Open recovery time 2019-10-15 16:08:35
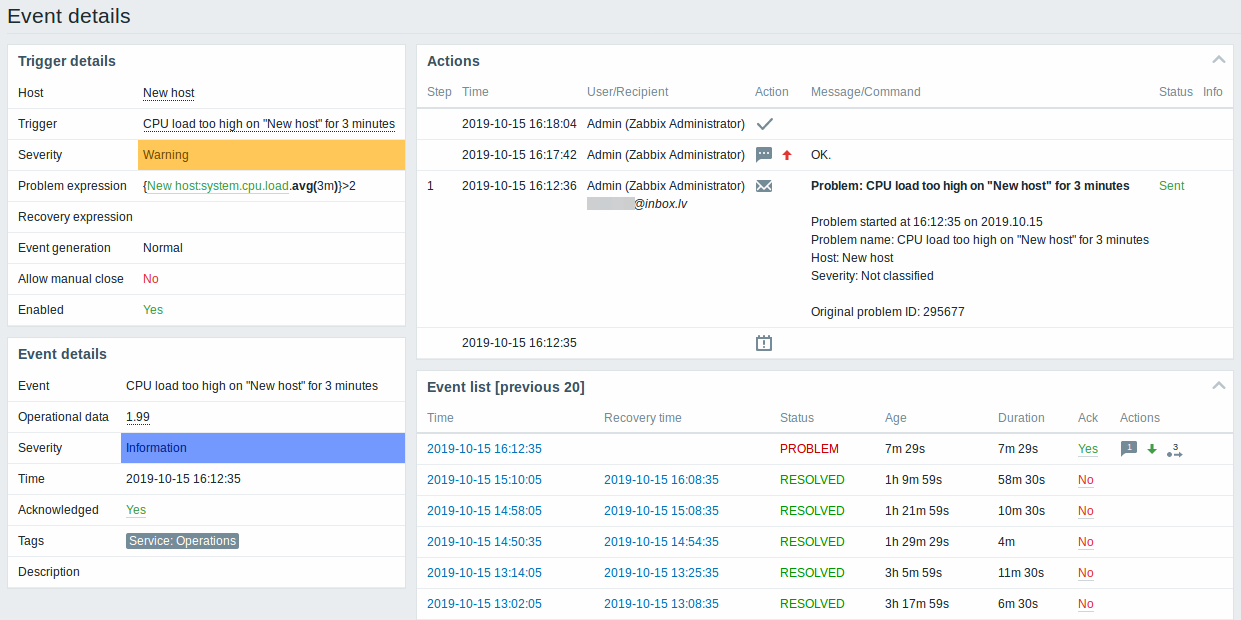This screenshot has width=1241, height=620. tap(661, 480)
